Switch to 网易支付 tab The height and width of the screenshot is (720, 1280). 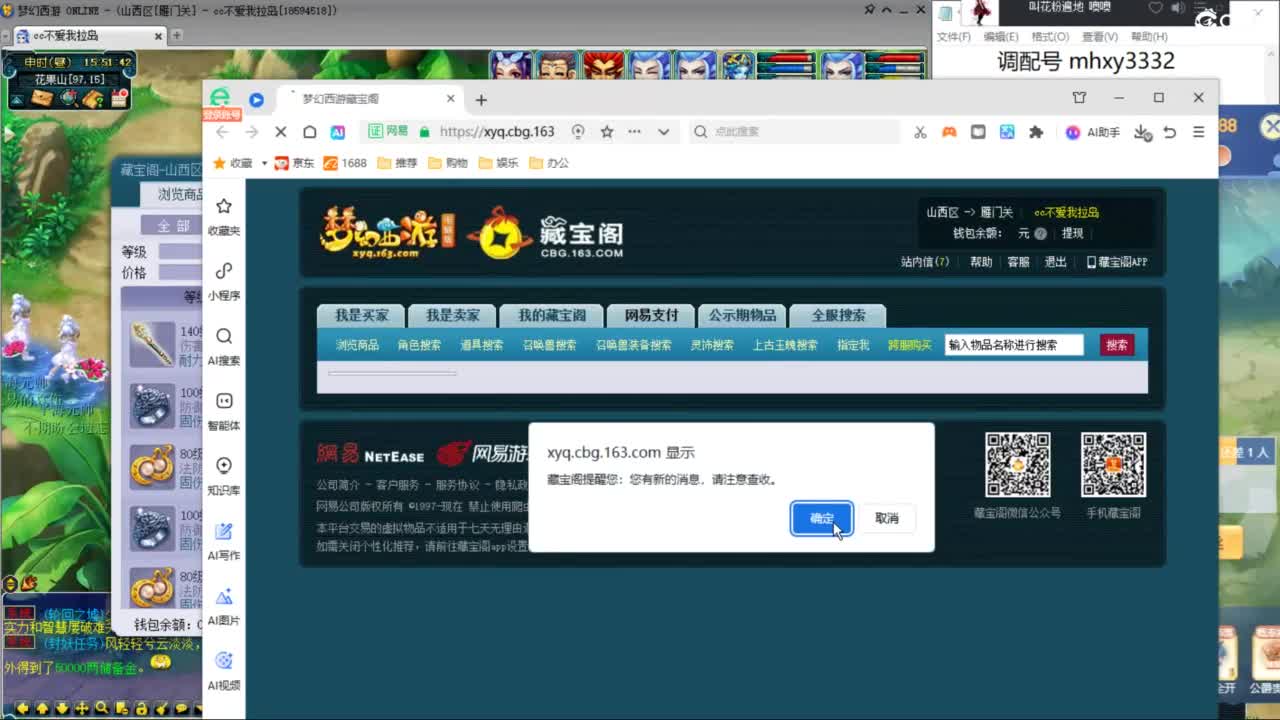651,315
